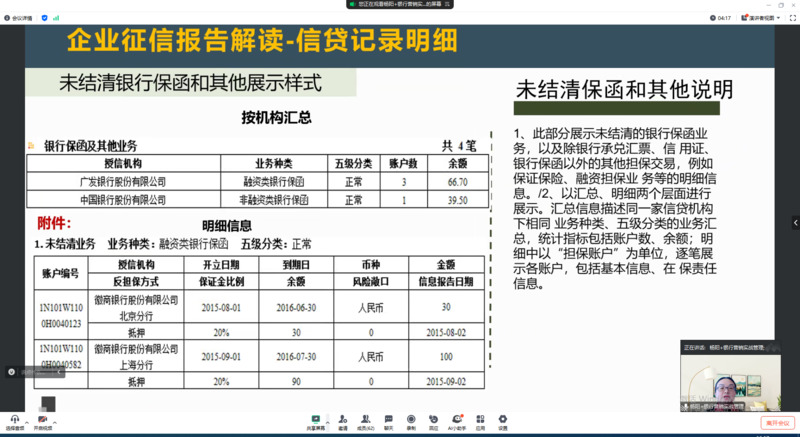800x437 pixels.
Task: Click the 录制 record icon
Action: pyautogui.click(x=411, y=419)
